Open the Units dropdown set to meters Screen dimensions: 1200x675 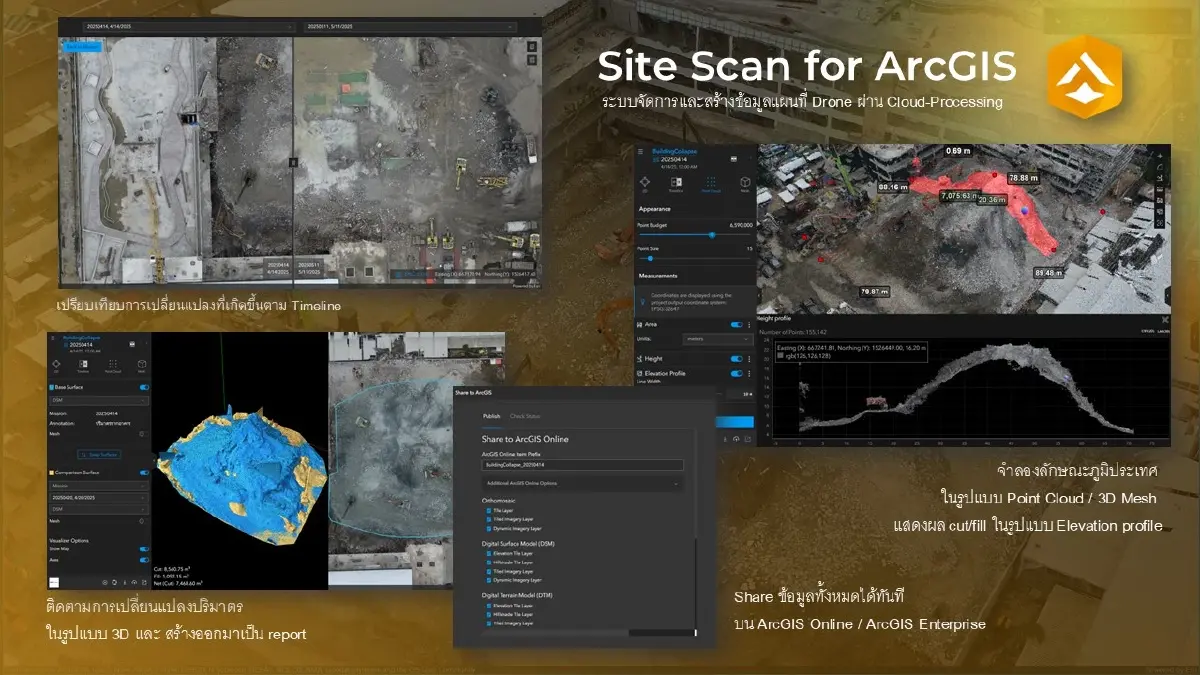(716, 340)
